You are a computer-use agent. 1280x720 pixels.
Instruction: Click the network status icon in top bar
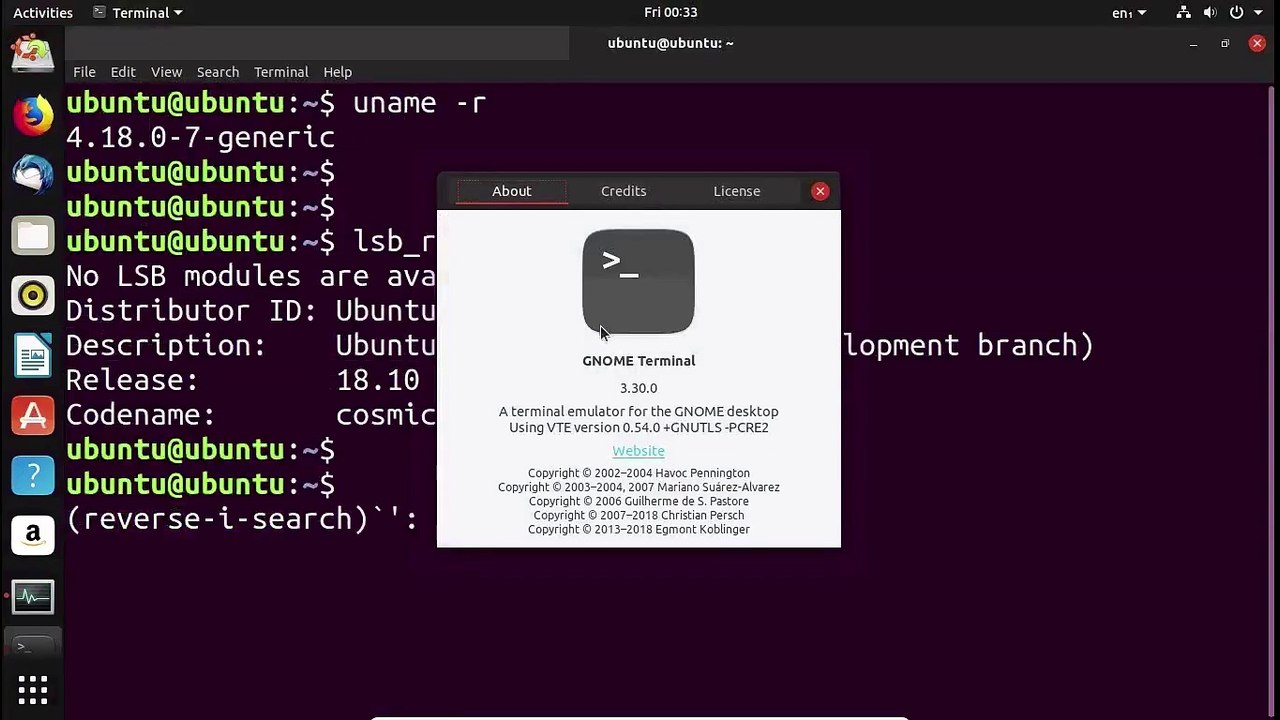coord(1184,13)
